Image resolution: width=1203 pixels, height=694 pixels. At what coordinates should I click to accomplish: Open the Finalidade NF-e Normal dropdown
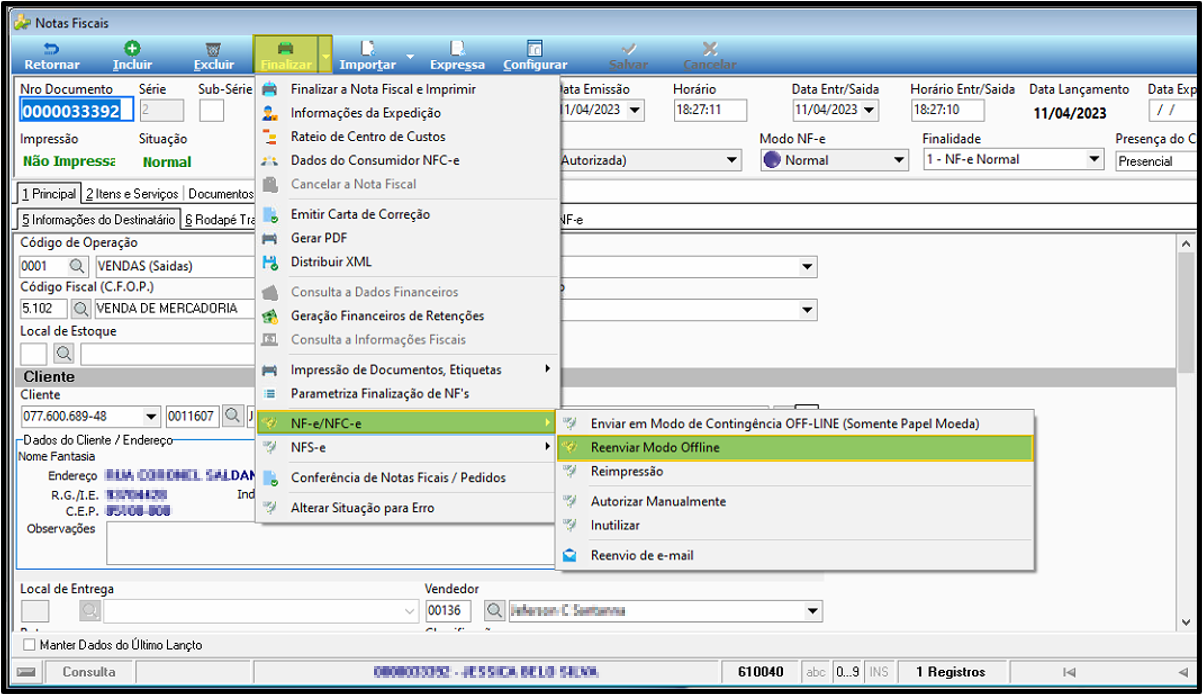(1094, 160)
